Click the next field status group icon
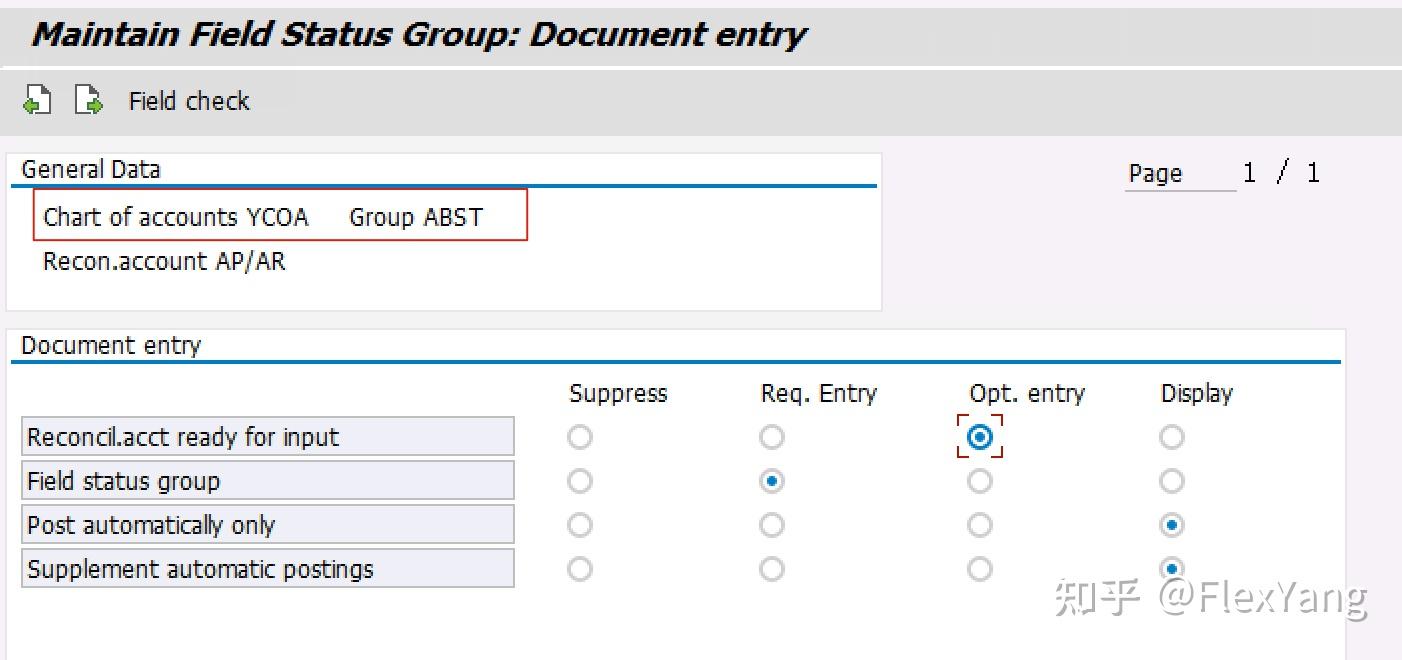The width and height of the screenshot is (1402, 660). pyautogui.click(x=88, y=100)
